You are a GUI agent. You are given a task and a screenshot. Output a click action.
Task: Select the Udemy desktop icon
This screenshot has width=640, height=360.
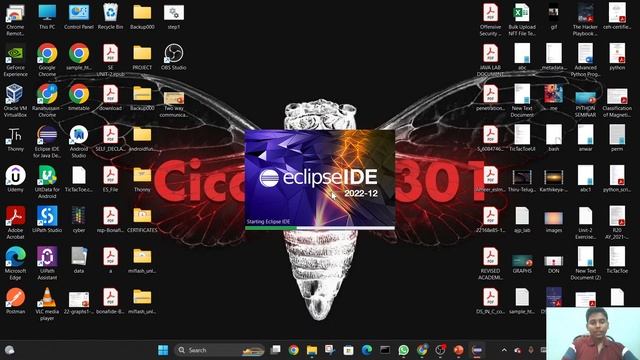pos(15,179)
